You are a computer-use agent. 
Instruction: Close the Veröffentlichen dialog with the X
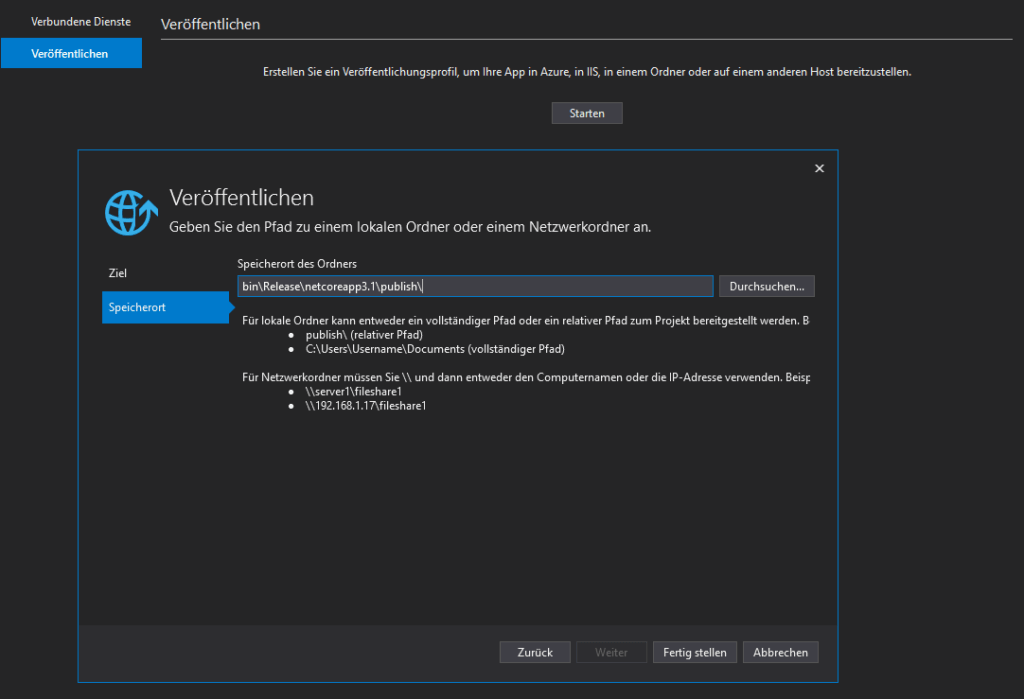pos(819,168)
